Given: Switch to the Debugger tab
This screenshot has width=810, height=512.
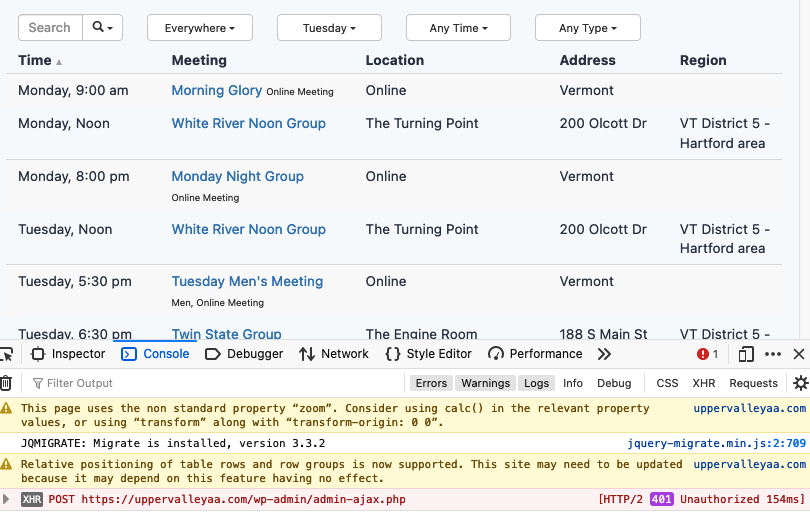Looking at the screenshot, I should pyautogui.click(x=244, y=354).
